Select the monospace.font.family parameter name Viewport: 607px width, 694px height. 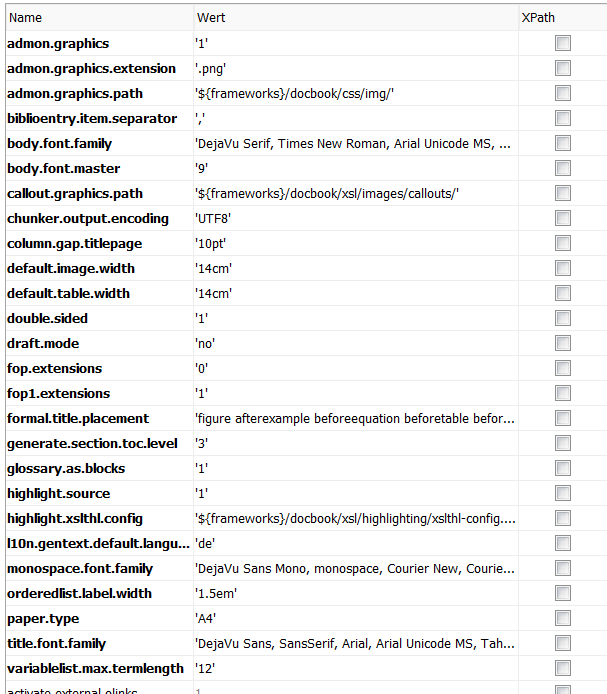(80, 569)
